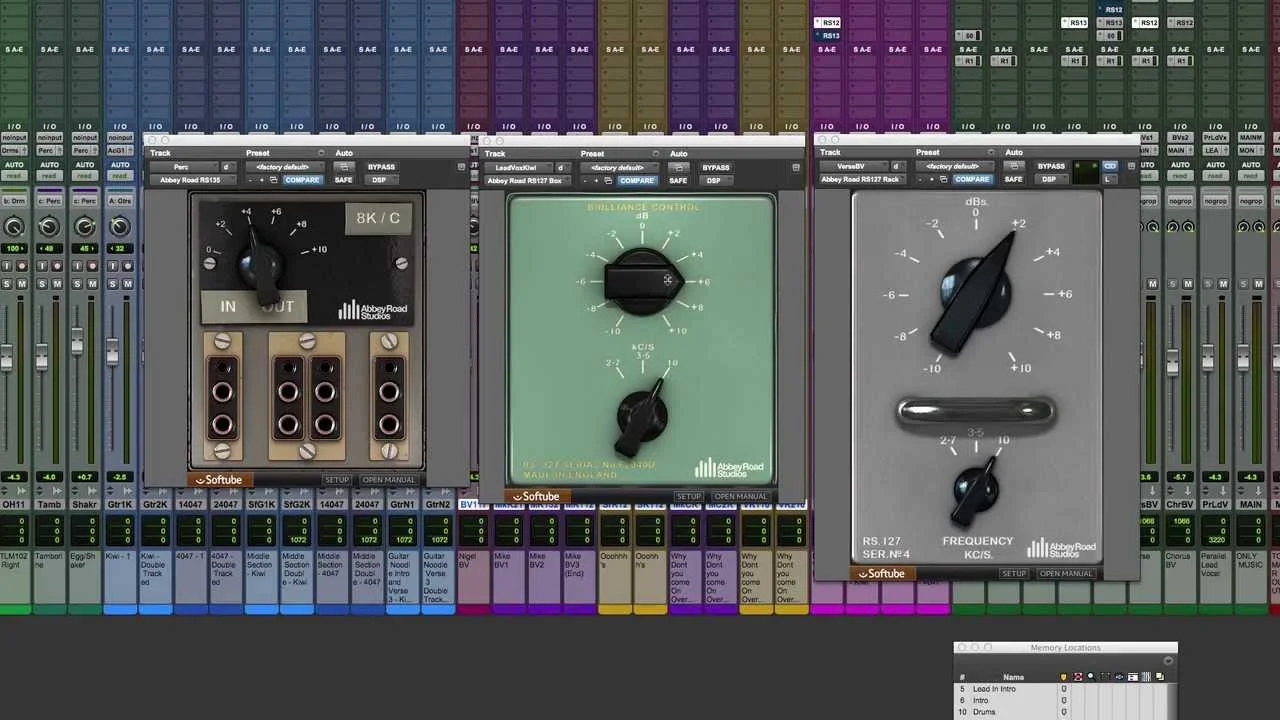Screen dimensions: 1280x720
Task: Click the automation enable icon beside BYPASS on RS135
Action: [343, 166]
